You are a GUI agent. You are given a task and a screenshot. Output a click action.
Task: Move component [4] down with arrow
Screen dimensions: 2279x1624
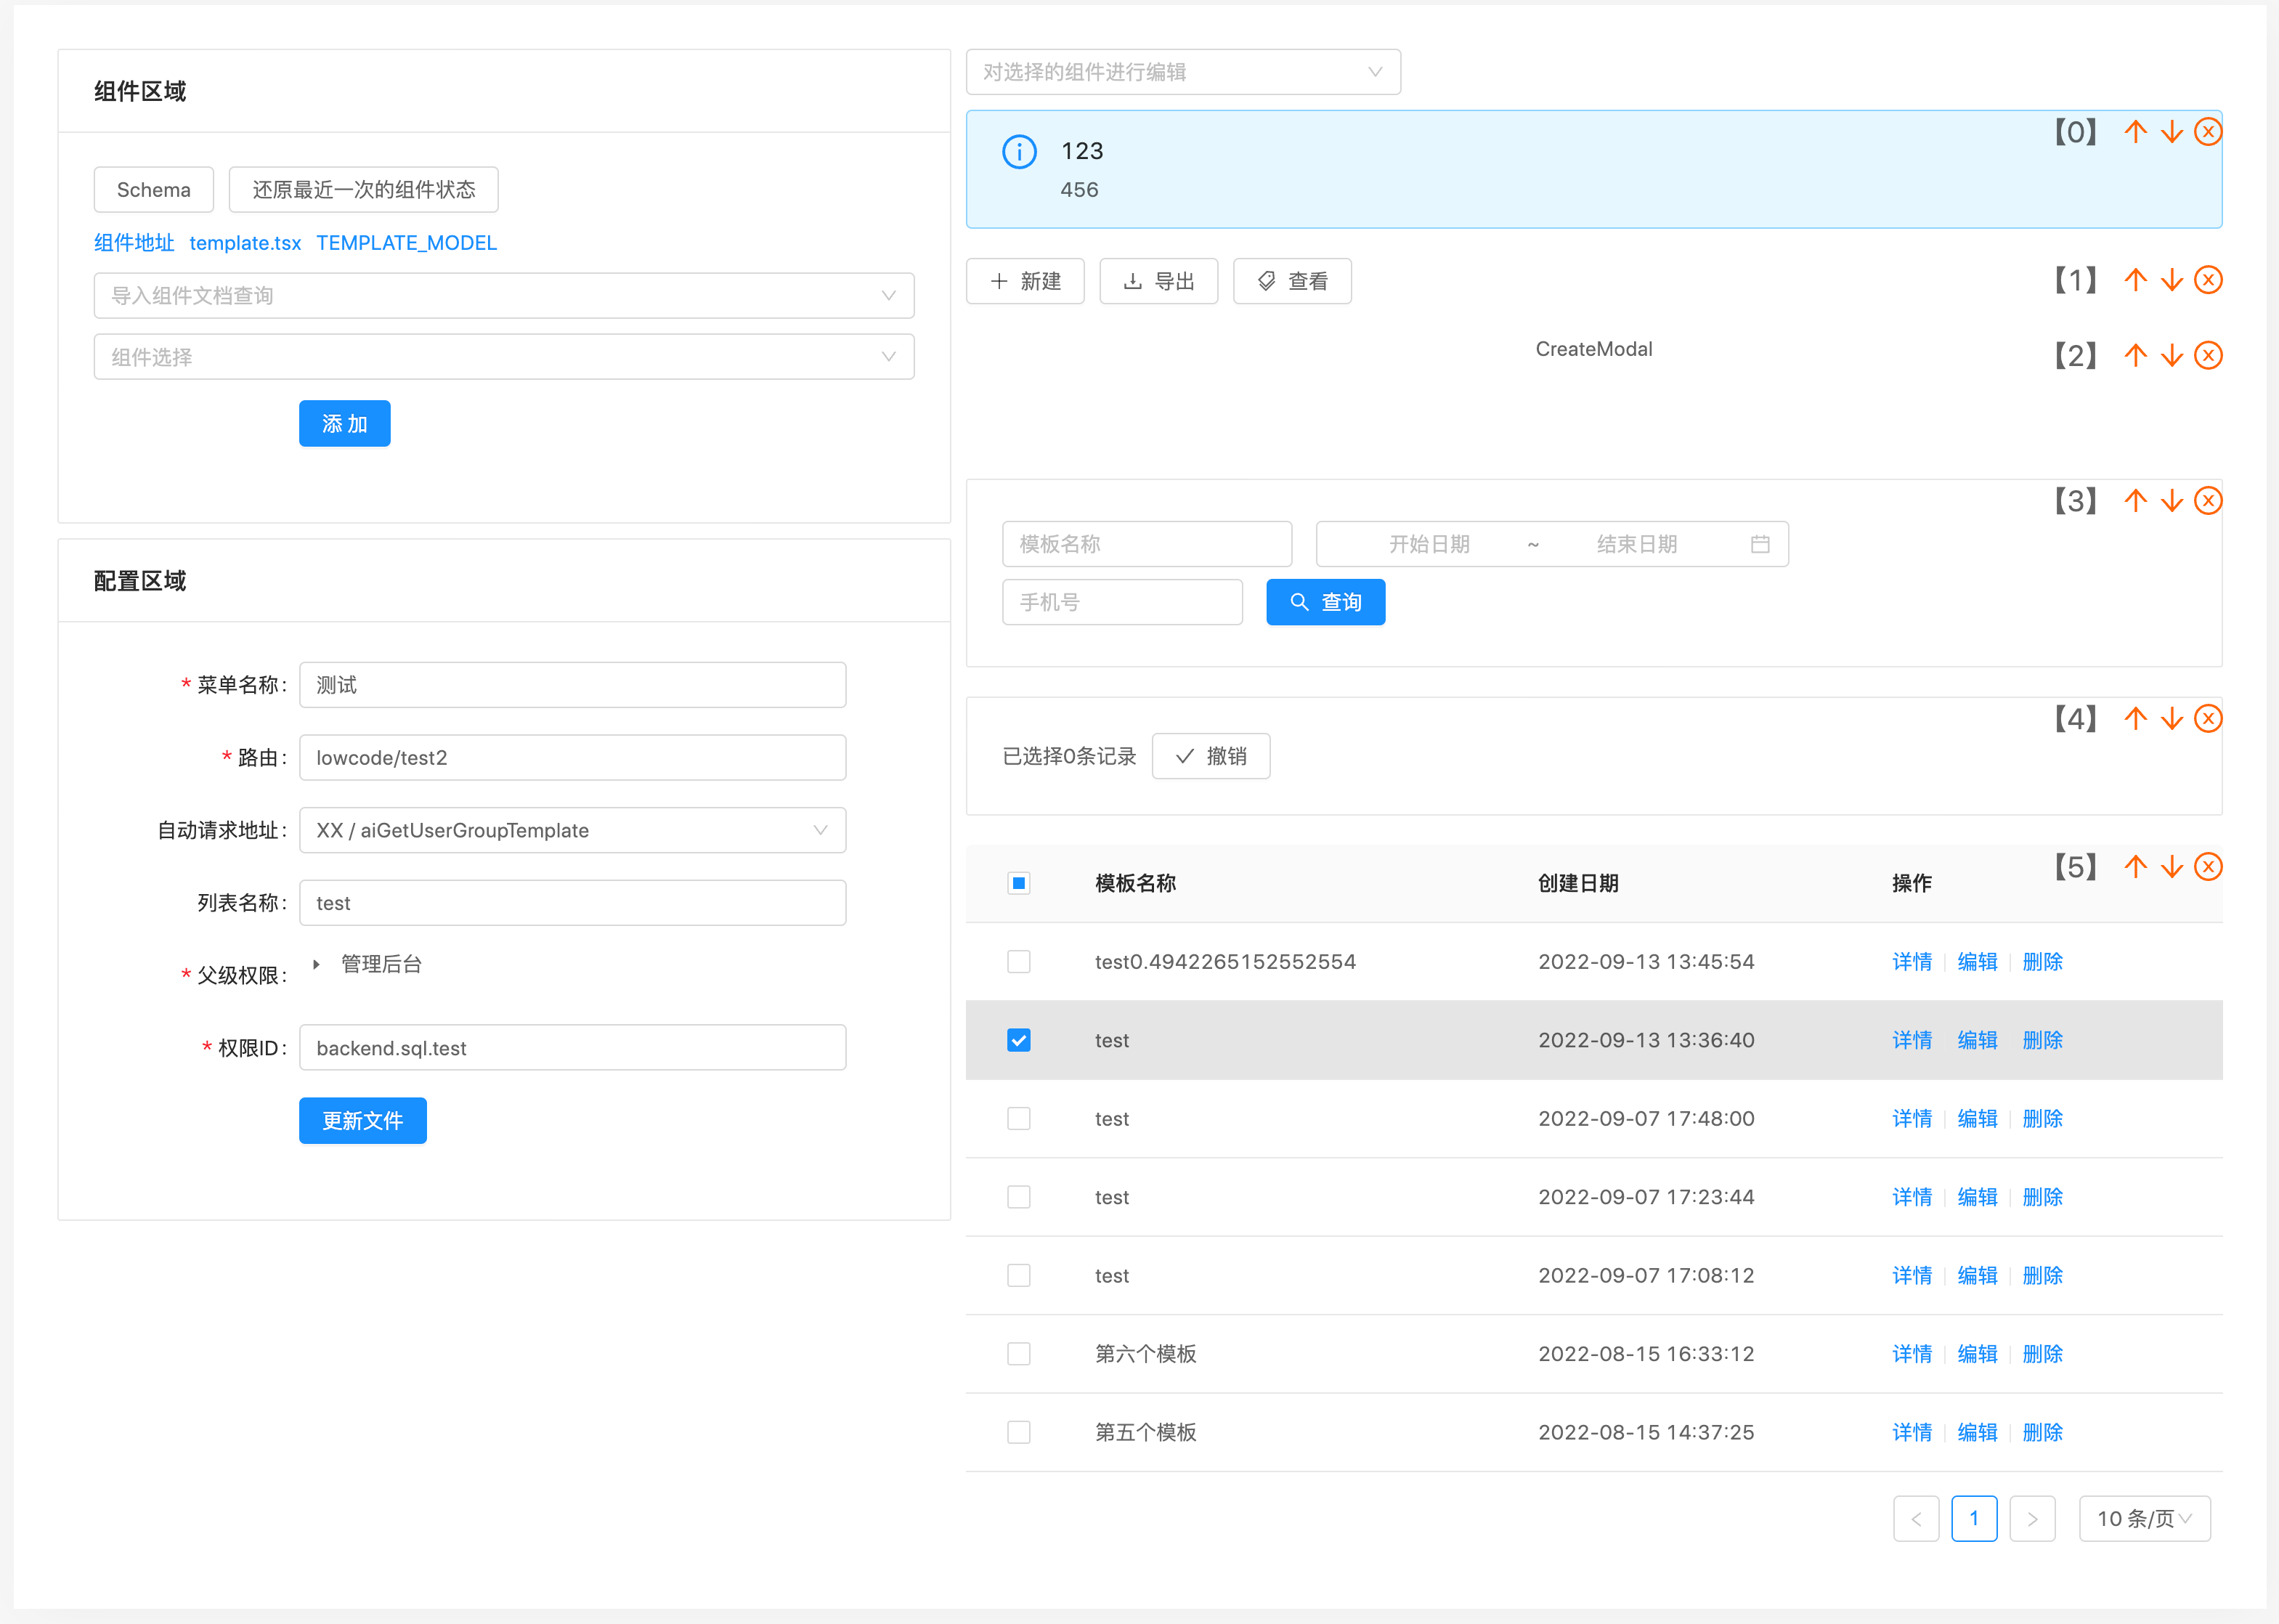pos(2171,719)
